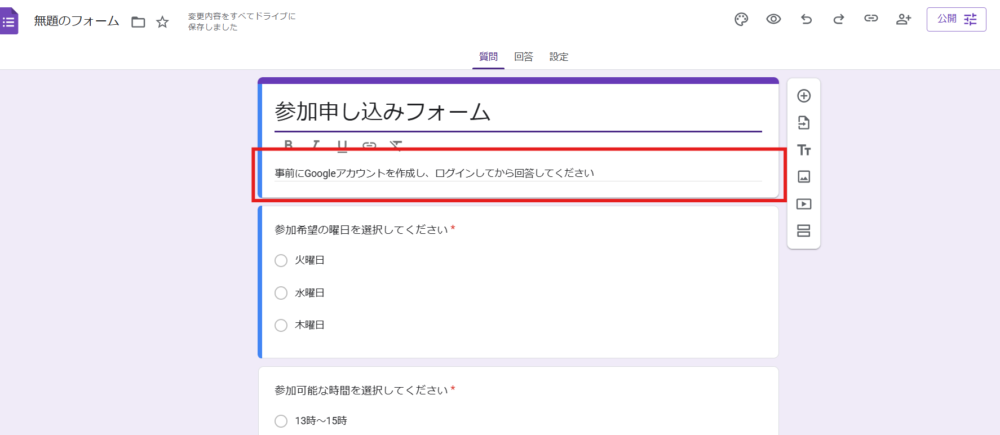This screenshot has height=435, width=1000.
Task: Select the 木曜日 radio option
Action: click(280, 325)
